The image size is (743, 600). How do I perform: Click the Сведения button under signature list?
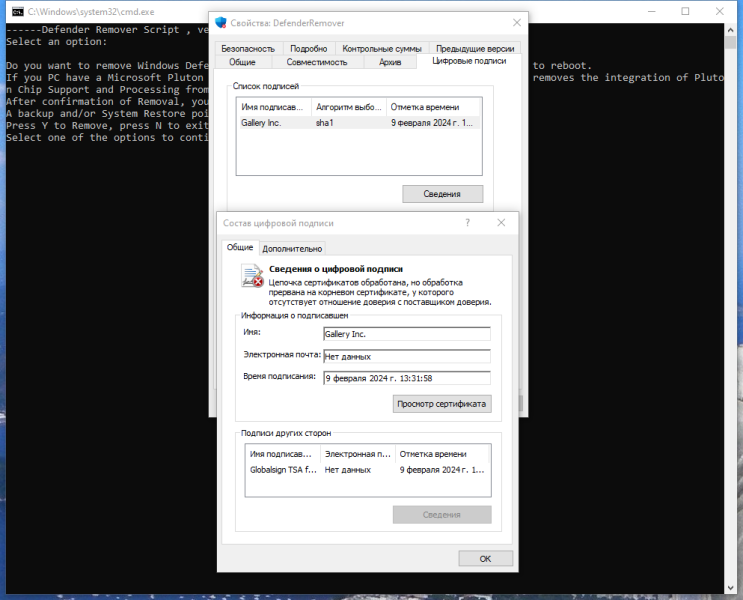442,194
